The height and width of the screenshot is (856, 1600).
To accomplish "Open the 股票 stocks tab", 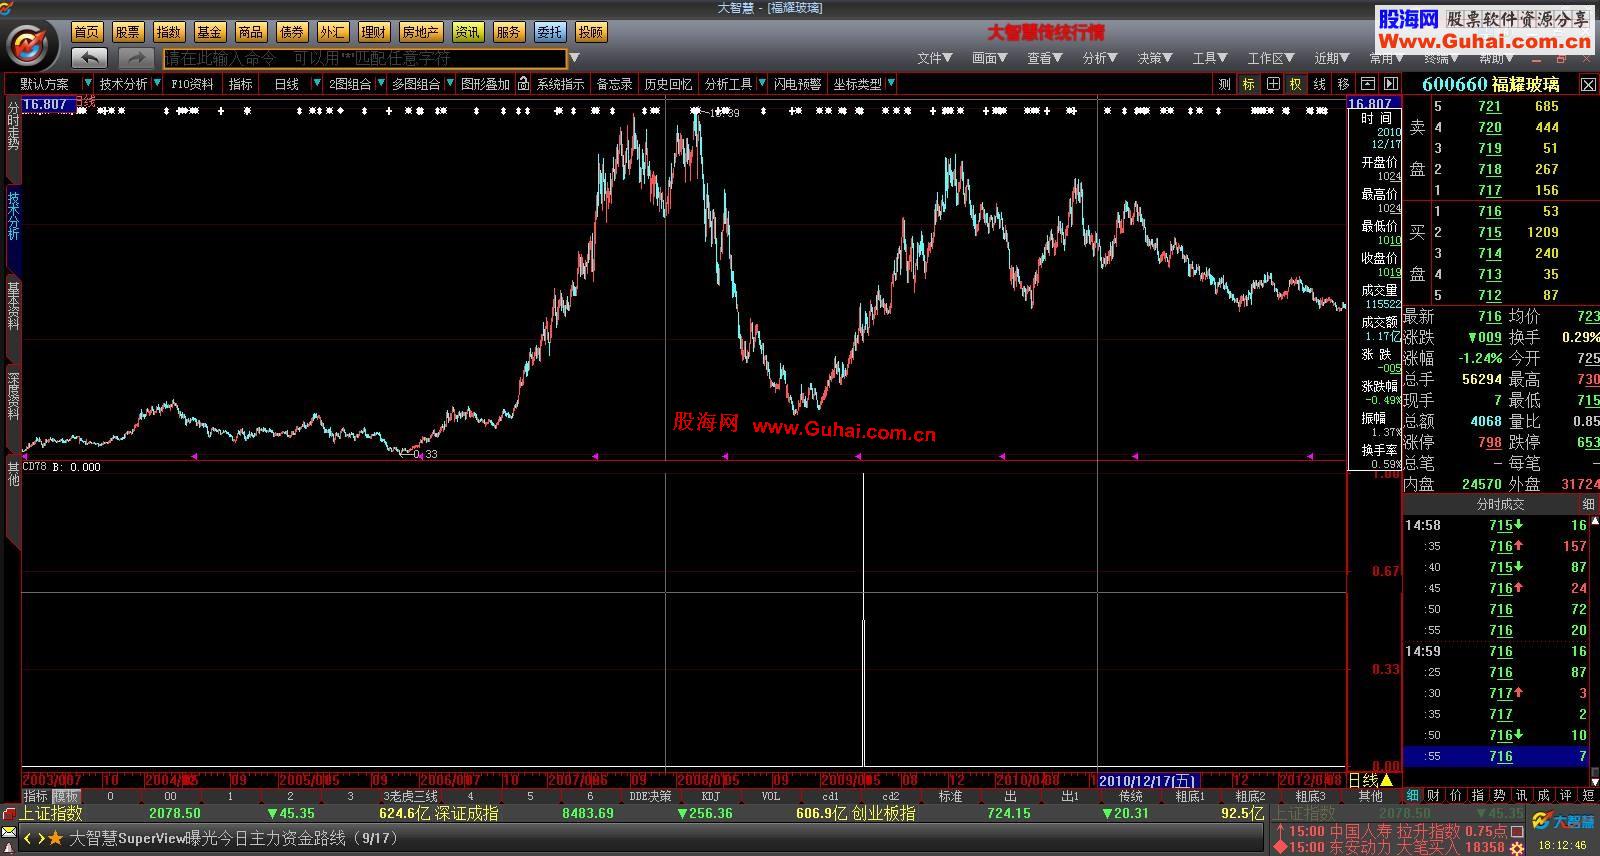I will [x=128, y=32].
